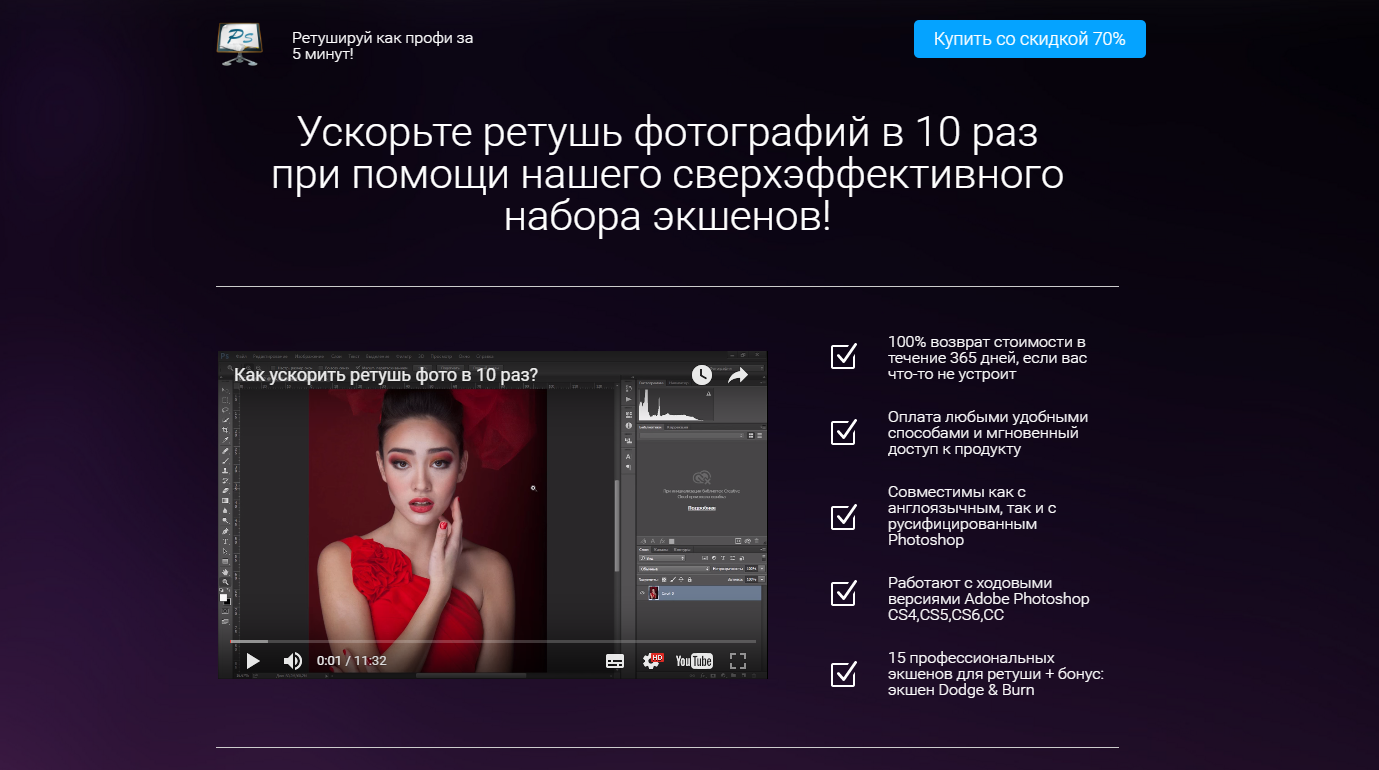Click the Watch Later clock icon

(703, 374)
